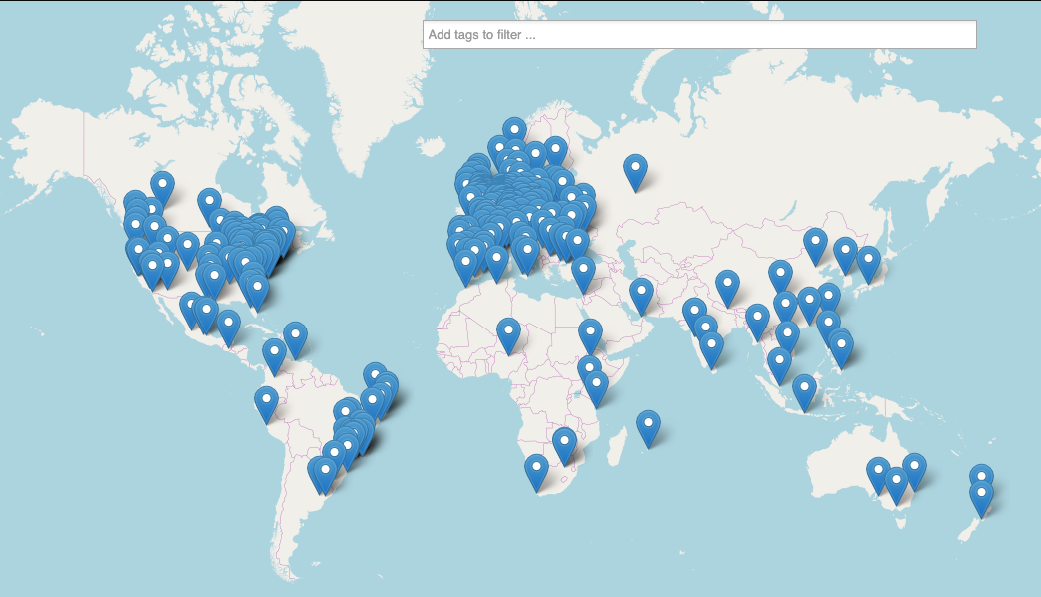Select the frontmost marker in the Philippines
This screenshot has height=597, width=1041.
[841, 349]
